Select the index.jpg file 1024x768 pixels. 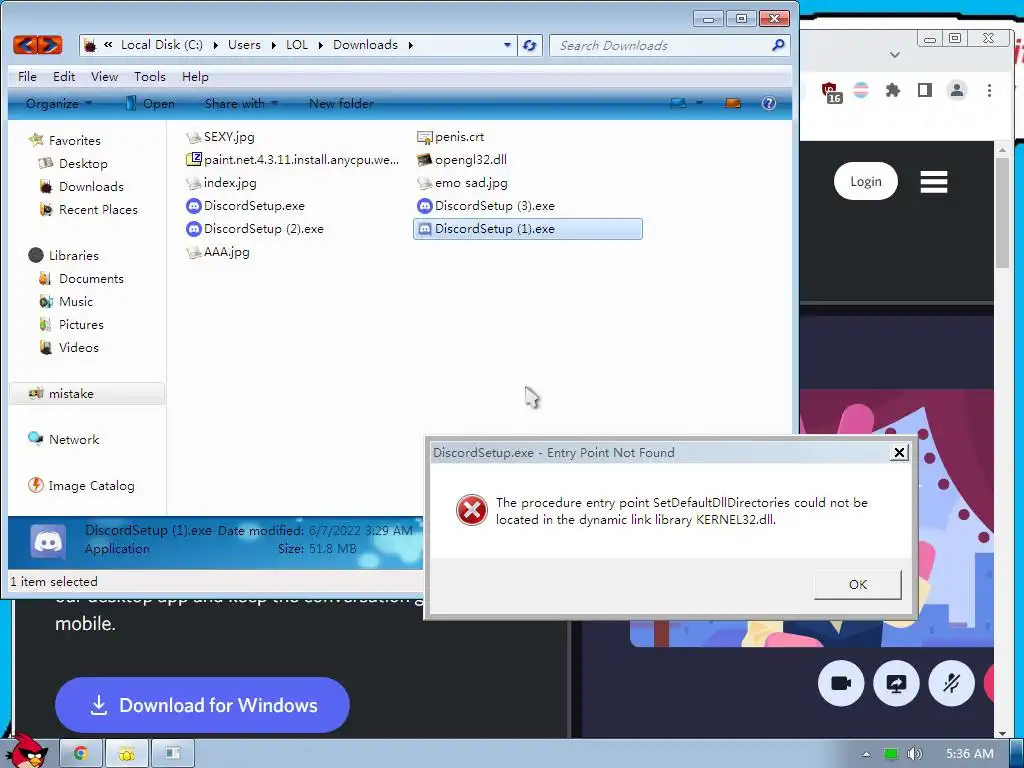point(221,183)
